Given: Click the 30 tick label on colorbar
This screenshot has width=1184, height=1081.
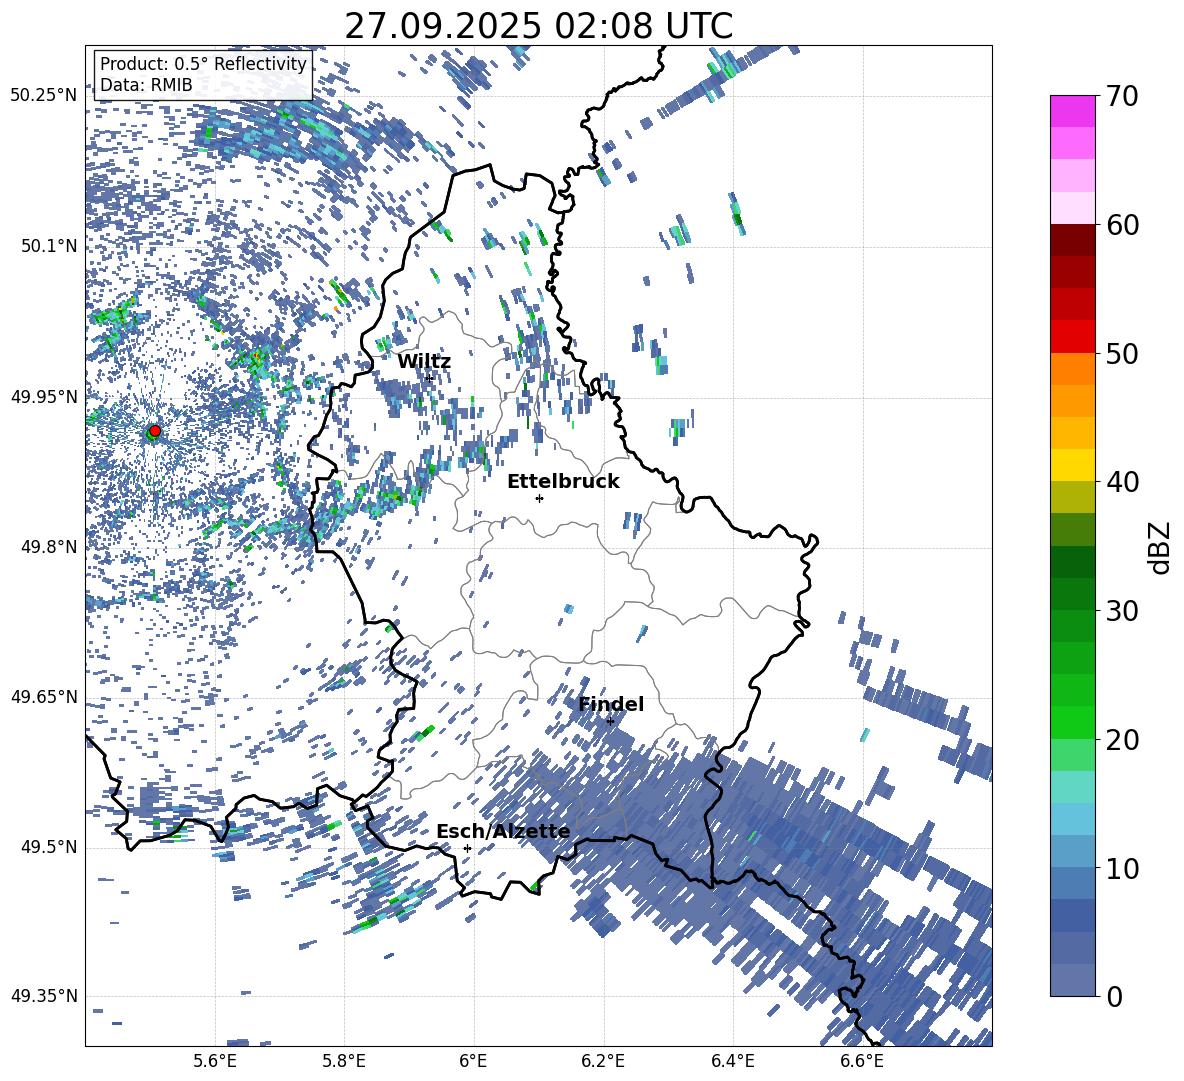Looking at the screenshot, I should (1123, 611).
